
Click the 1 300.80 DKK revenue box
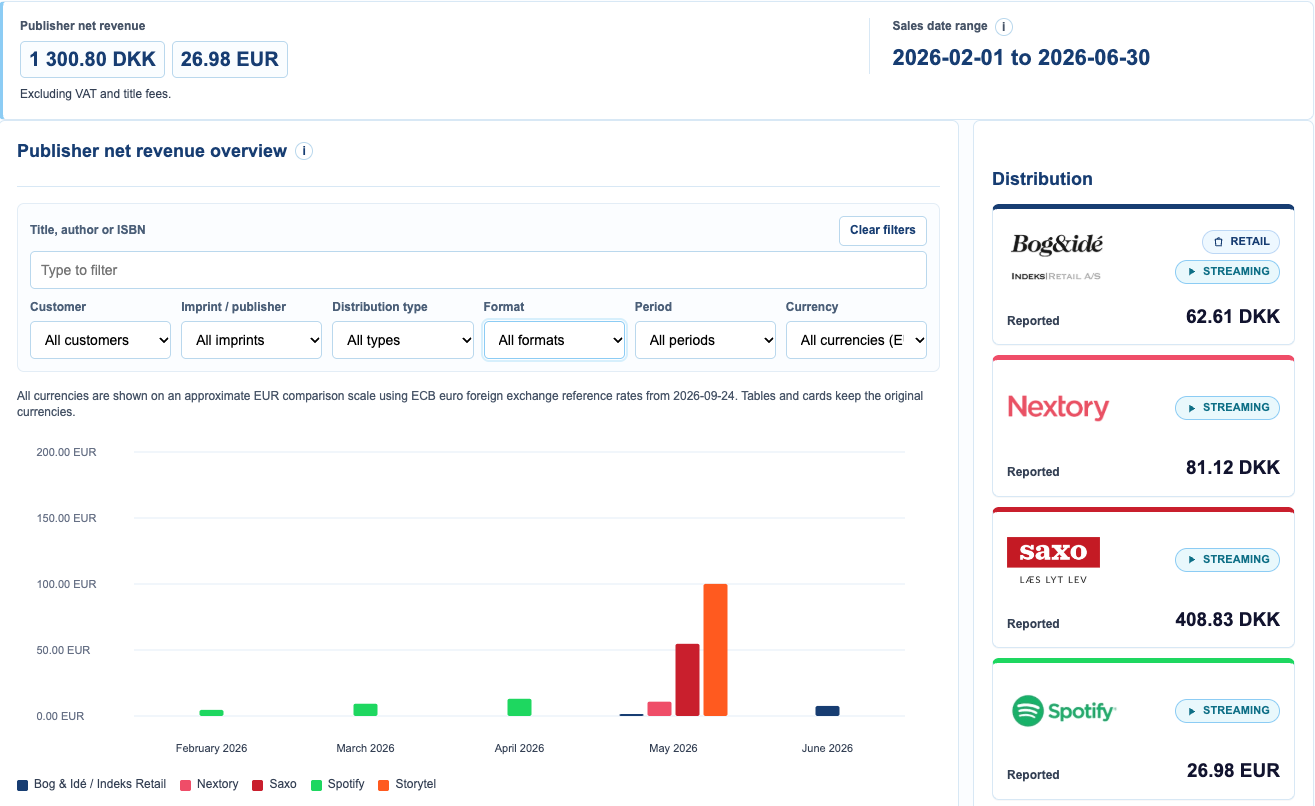point(92,59)
